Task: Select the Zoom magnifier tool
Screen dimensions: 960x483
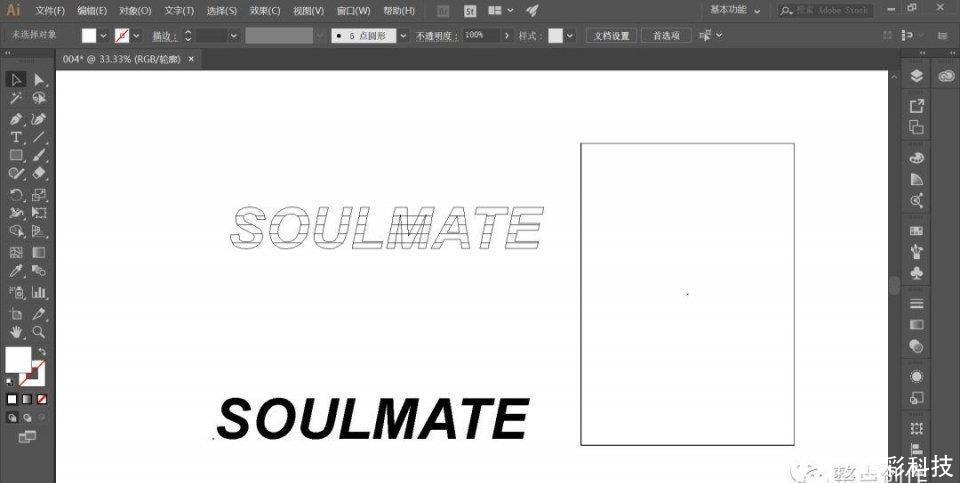Action: 39,331
